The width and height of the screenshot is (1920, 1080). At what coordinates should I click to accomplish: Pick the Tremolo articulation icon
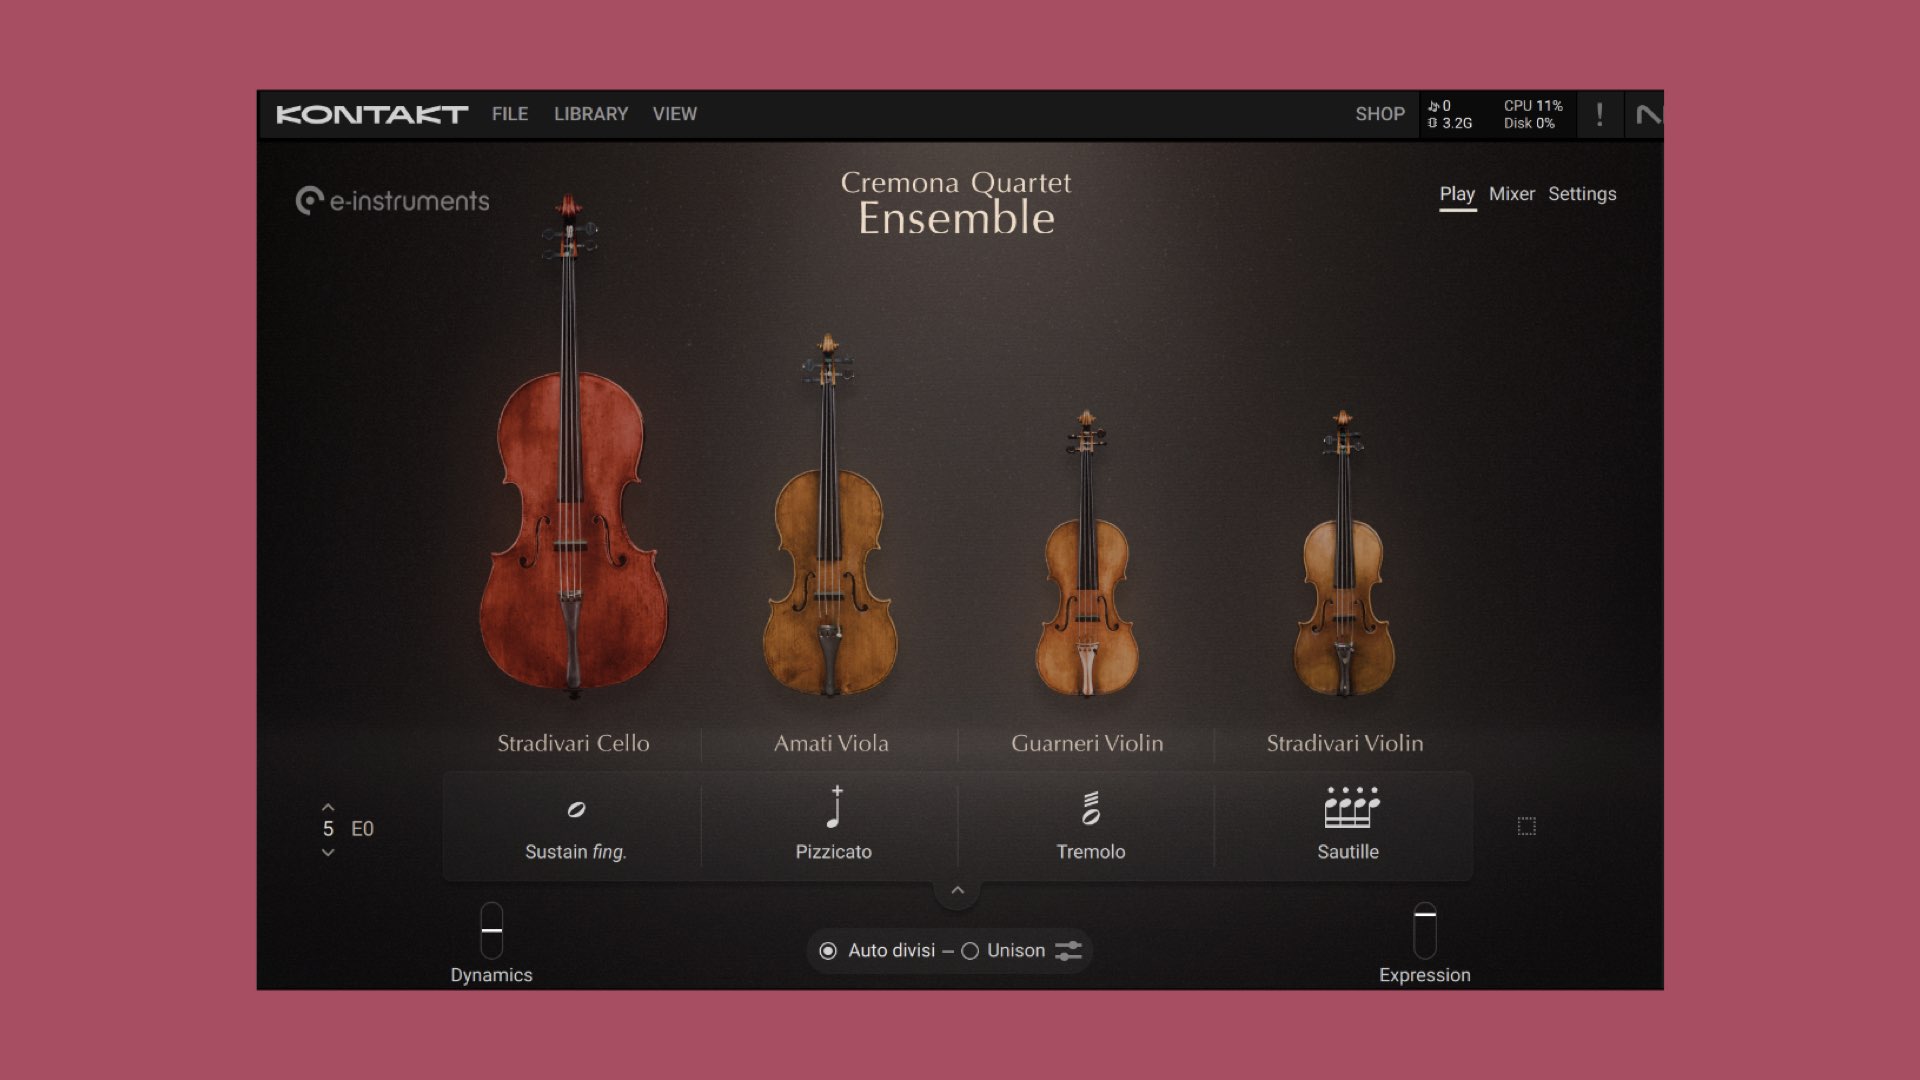1091,808
